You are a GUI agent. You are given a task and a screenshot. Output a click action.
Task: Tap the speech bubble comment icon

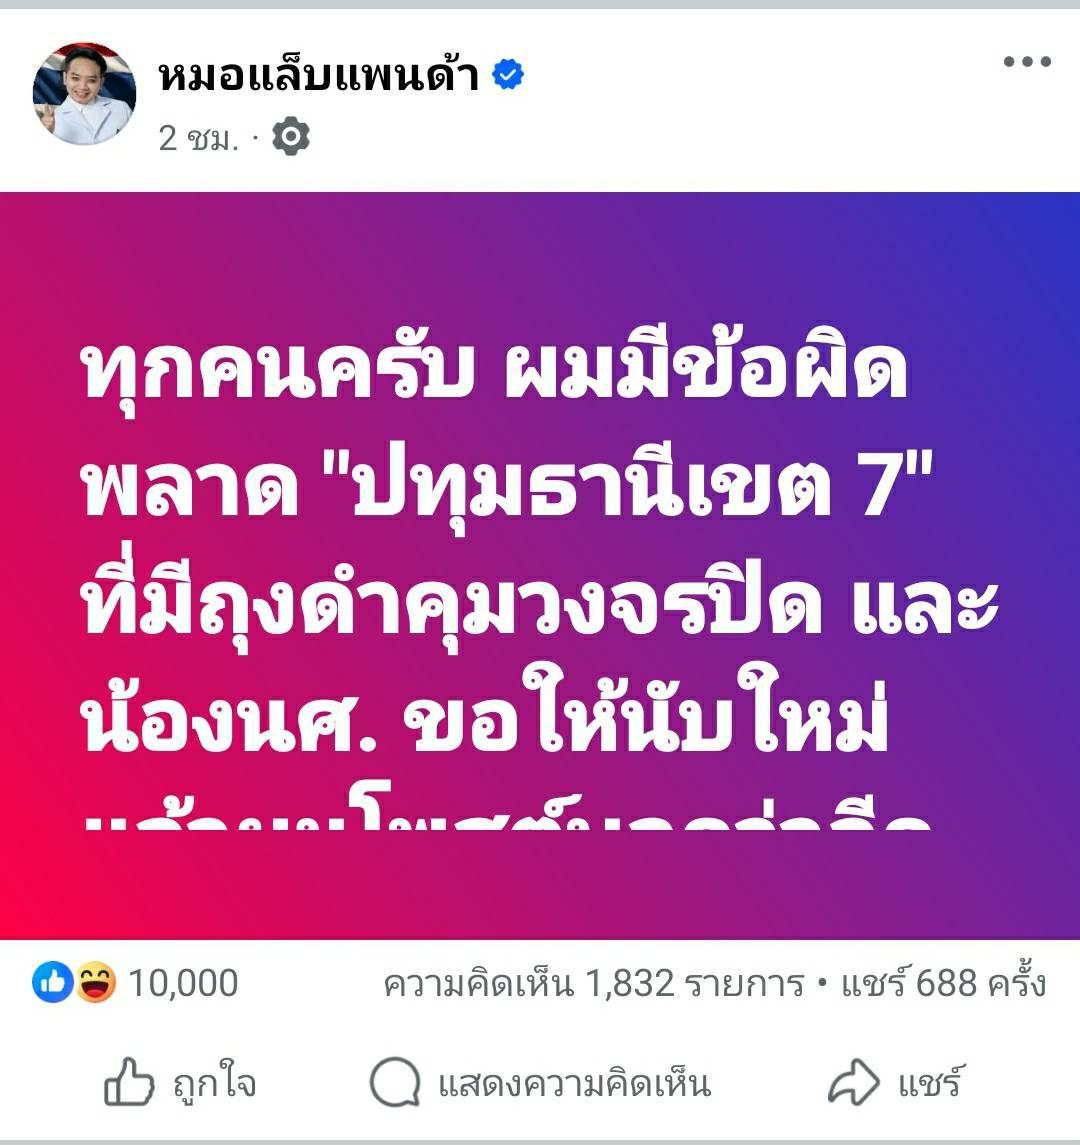(395, 1081)
